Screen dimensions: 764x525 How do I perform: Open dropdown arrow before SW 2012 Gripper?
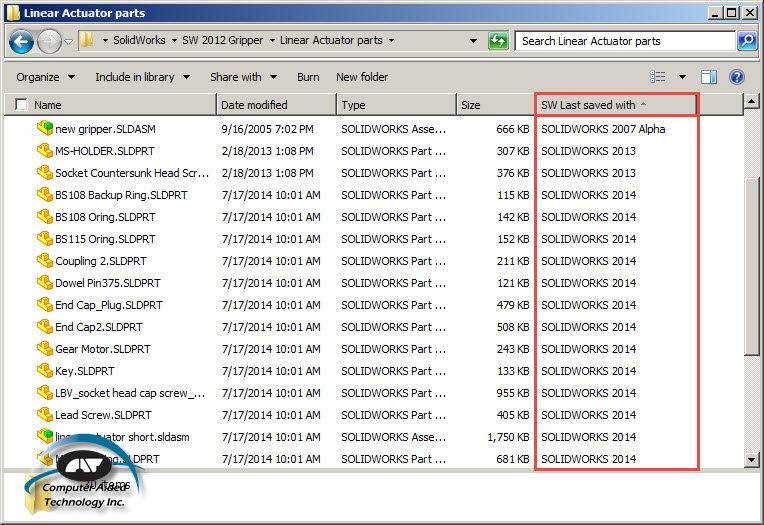[174, 40]
